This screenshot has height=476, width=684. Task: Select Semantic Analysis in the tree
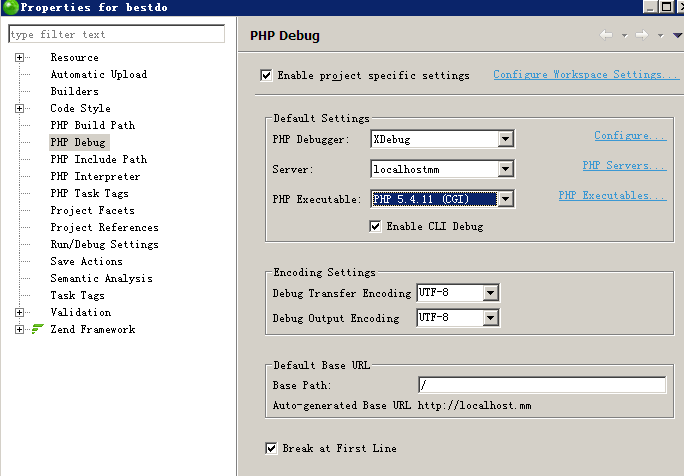pyautogui.click(x=101, y=278)
